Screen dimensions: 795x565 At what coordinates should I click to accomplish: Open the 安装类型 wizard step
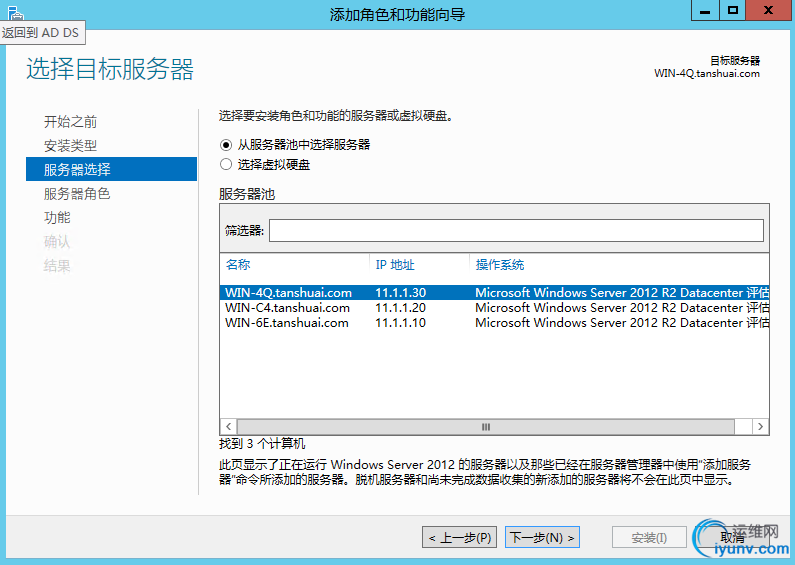(x=70, y=146)
